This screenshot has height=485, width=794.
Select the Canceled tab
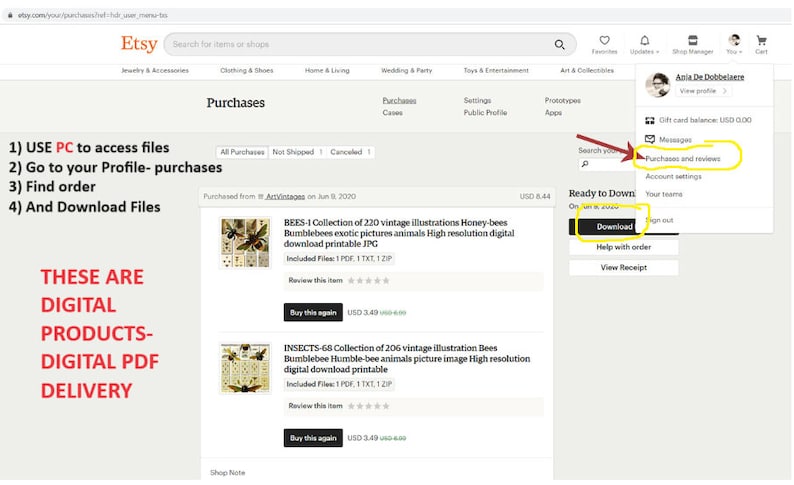[x=350, y=152]
